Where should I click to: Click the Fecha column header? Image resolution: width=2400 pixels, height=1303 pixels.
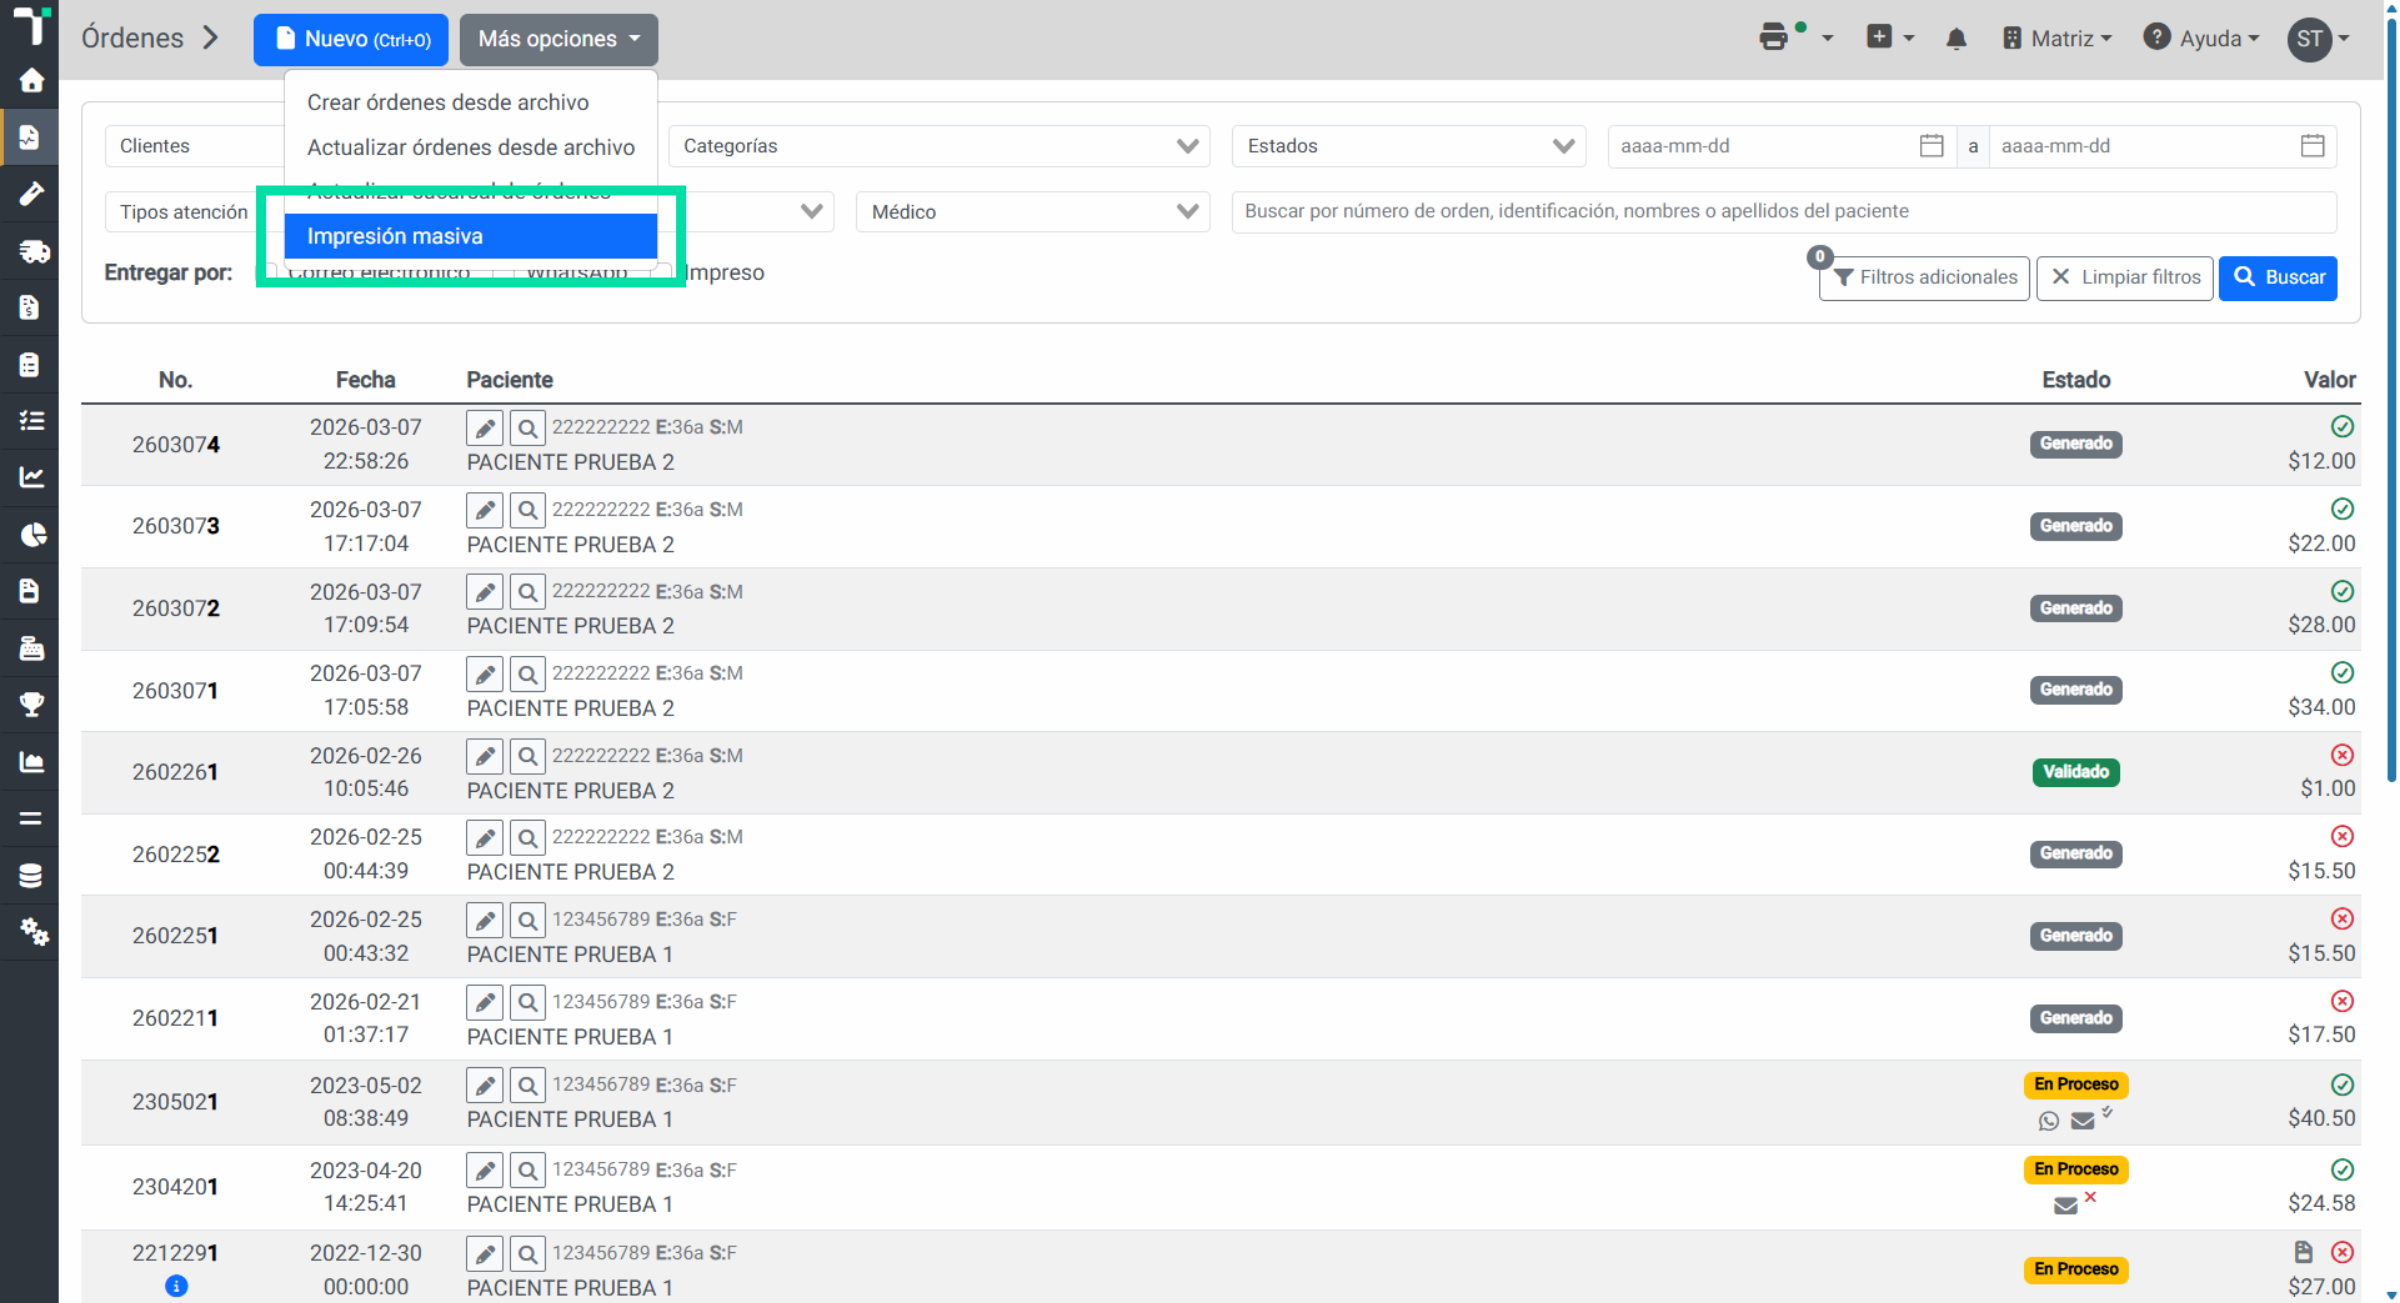(365, 380)
